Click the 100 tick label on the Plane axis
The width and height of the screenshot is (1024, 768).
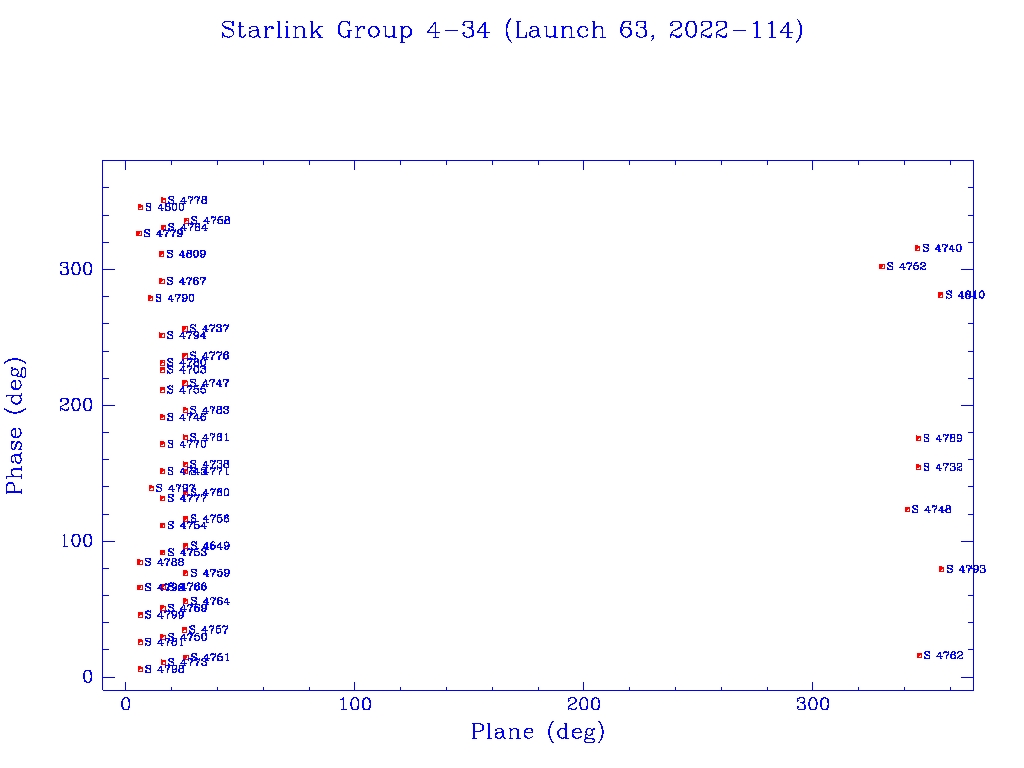coord(355,704)
